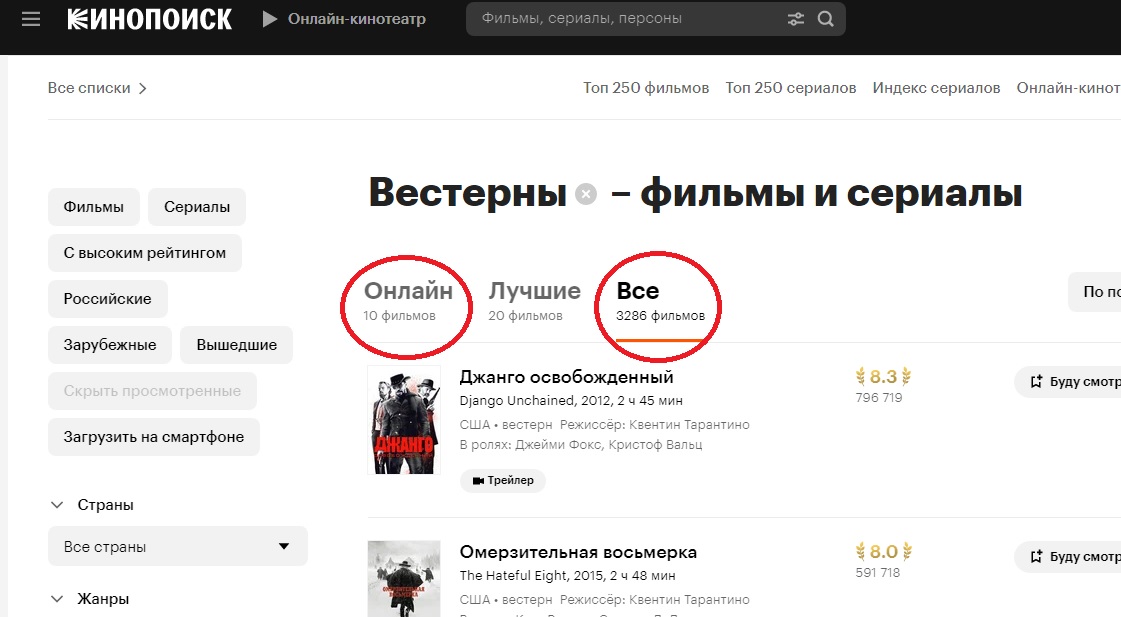
Task: Enable the Вышедшие filter
Action: pyautogui.click(x=237, y=345)
